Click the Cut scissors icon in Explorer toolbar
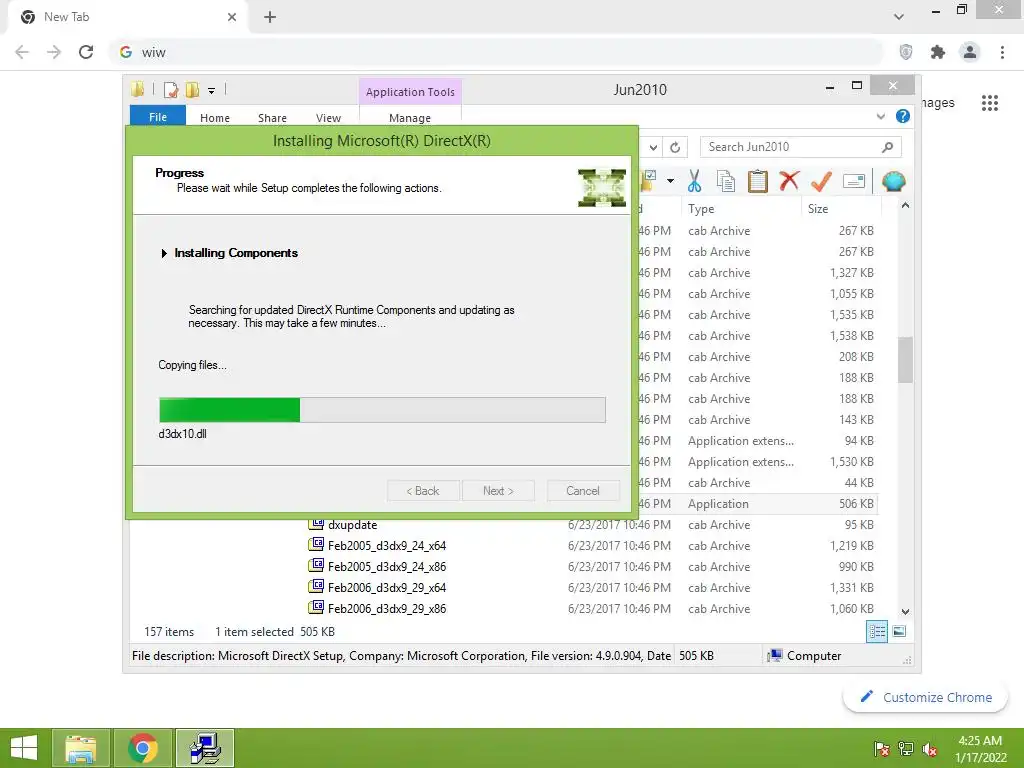Image resolution: width=1024 pixels, height=768 pixels. [694, 181]
